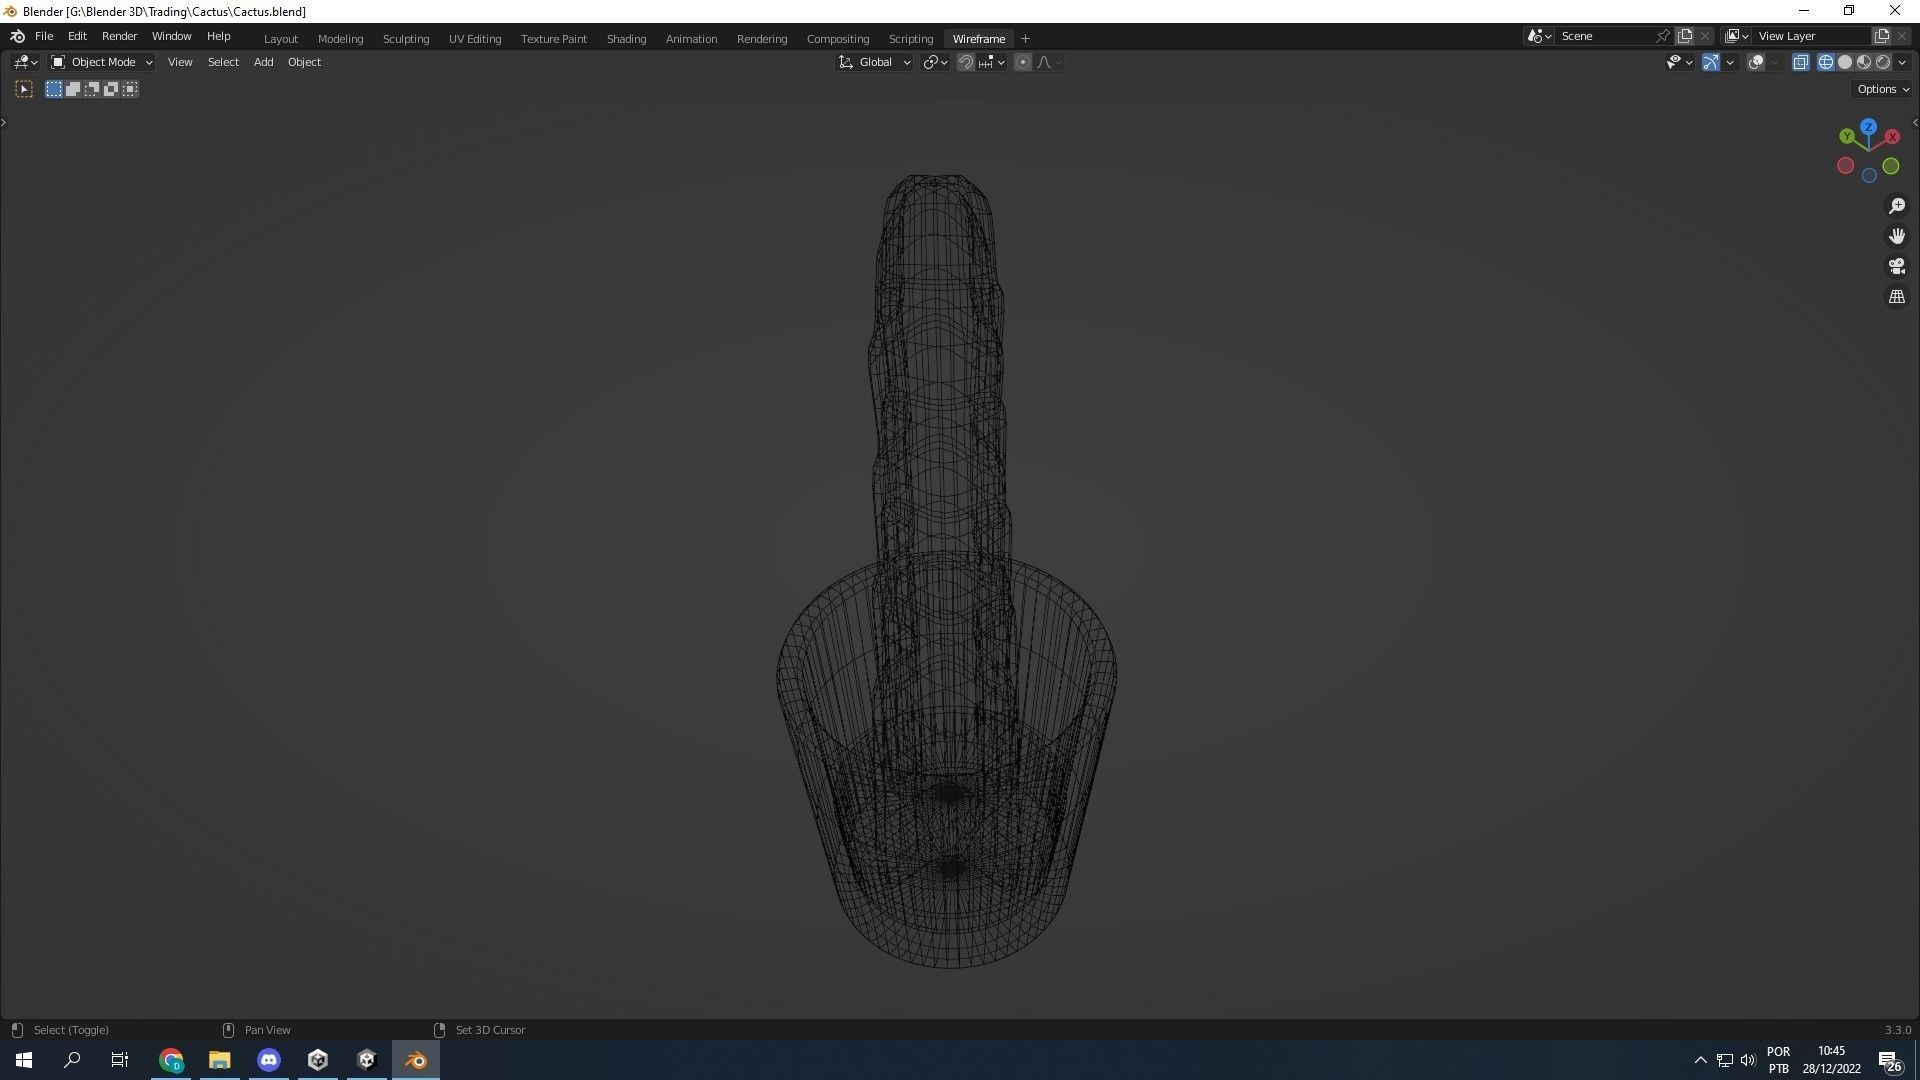The width and height of the screenshot is (1920, 1080).
Task: Open the proportional editing falloff dropdown
Action: 1049,62
